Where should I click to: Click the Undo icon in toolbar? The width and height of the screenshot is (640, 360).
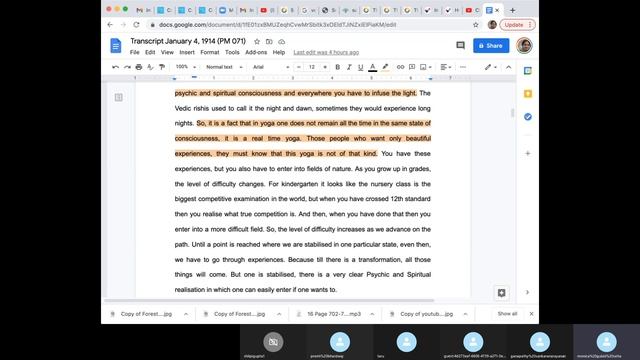click(116, 67)
